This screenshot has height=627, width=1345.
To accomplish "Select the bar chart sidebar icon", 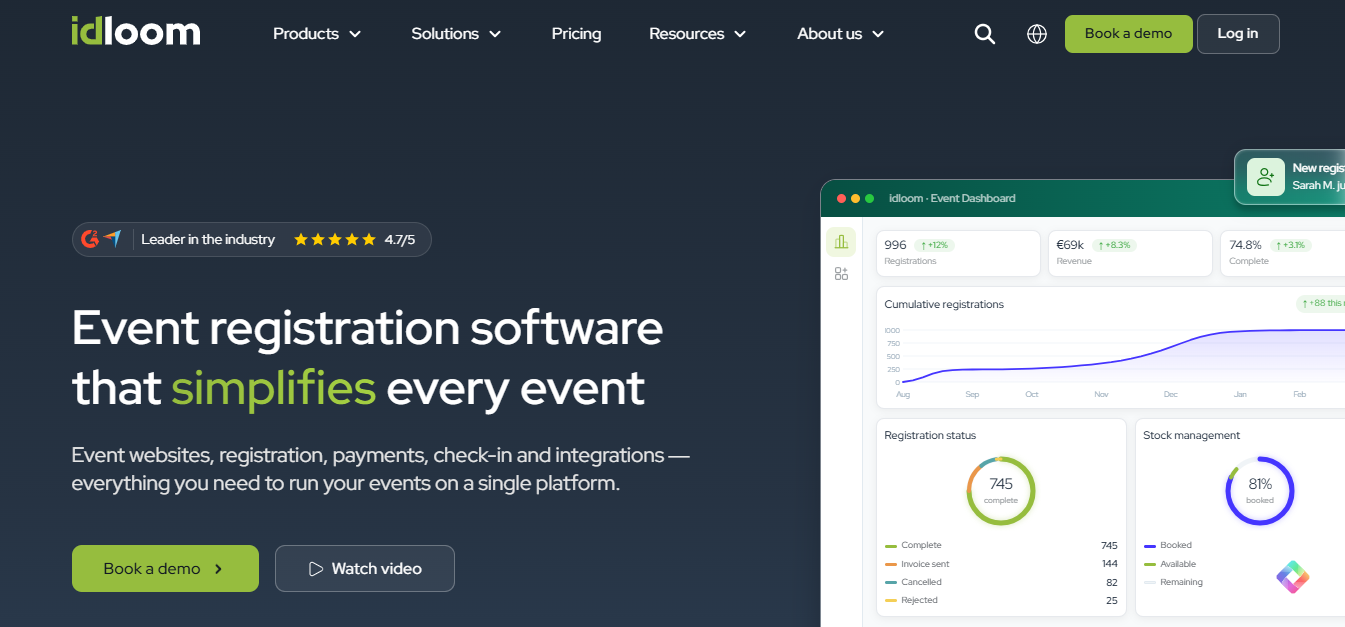I will [x=841, y=242].
